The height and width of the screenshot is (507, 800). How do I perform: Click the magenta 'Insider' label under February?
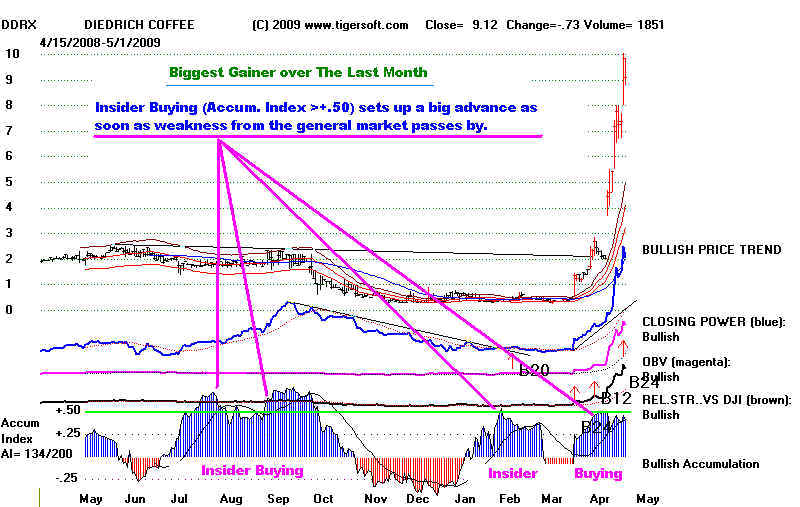click(512, 473)
